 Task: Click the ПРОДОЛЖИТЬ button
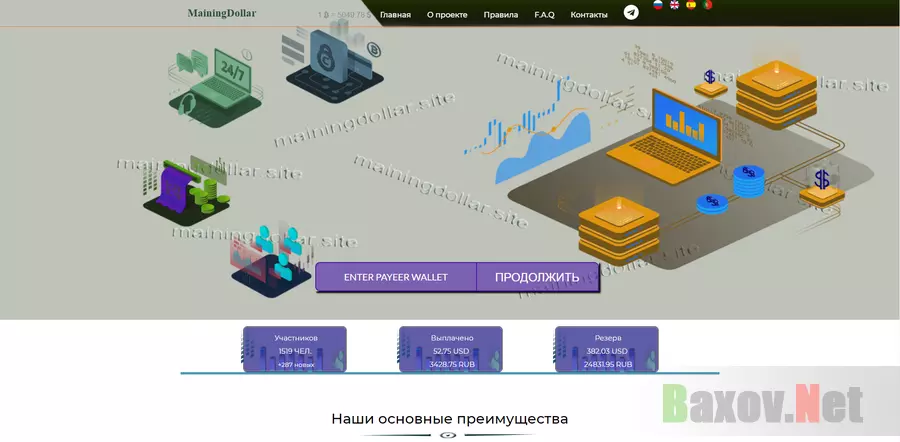537,277
